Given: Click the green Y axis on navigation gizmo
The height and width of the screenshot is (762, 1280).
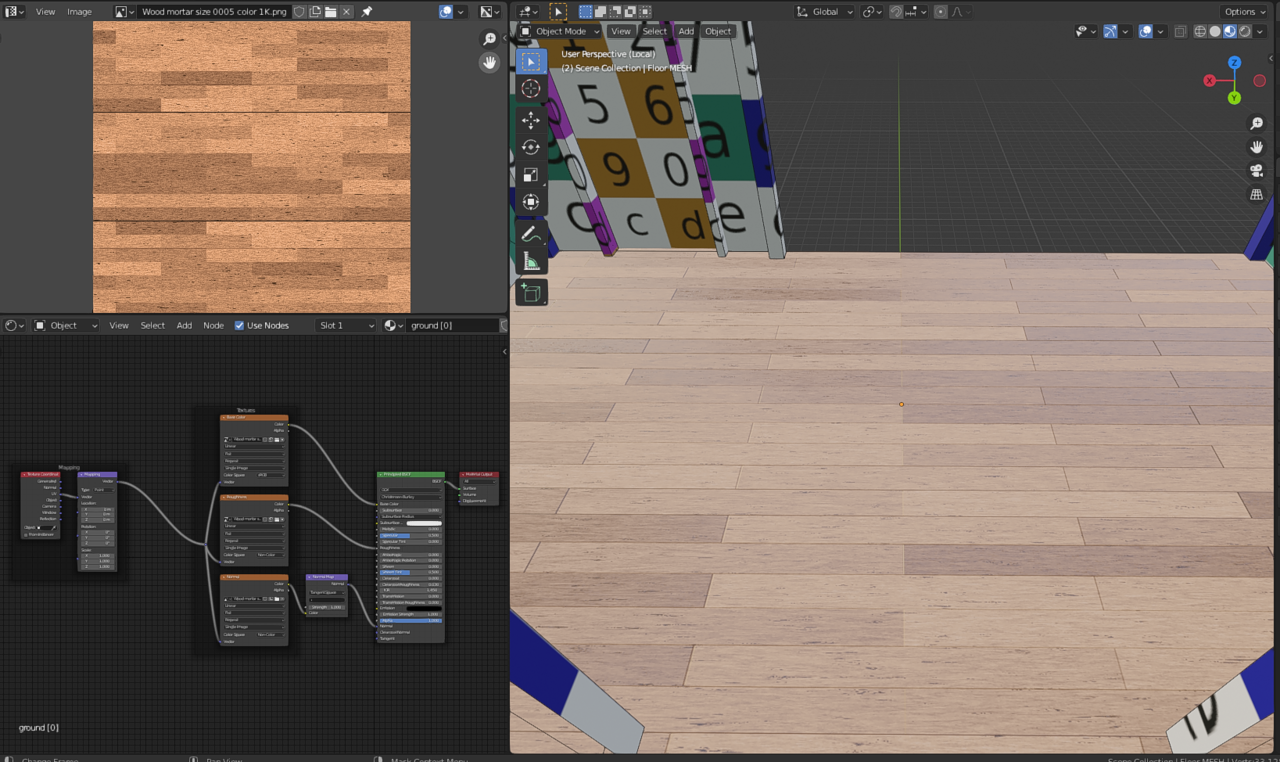Looking at the screenshot, I should [x=1235, y=98].
